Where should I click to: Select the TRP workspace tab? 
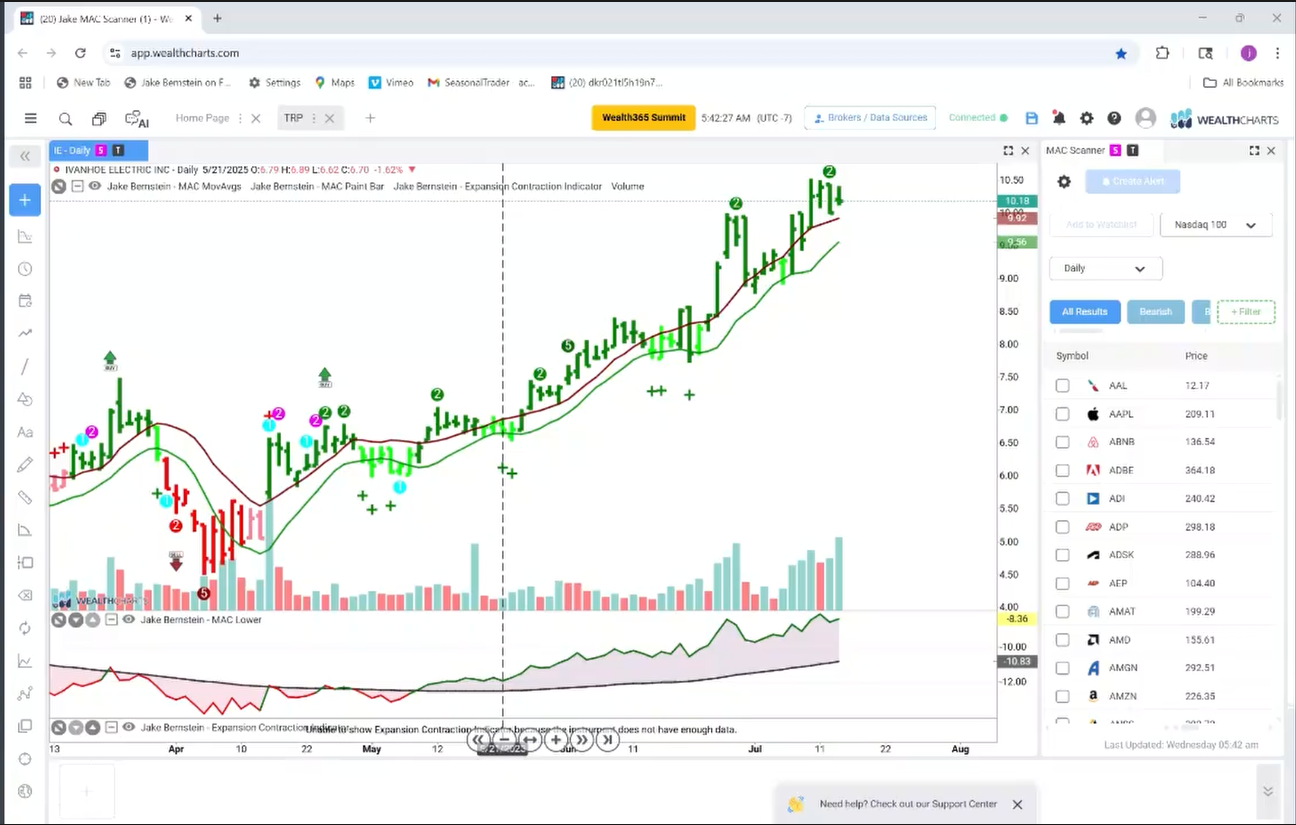coord(293,118)
